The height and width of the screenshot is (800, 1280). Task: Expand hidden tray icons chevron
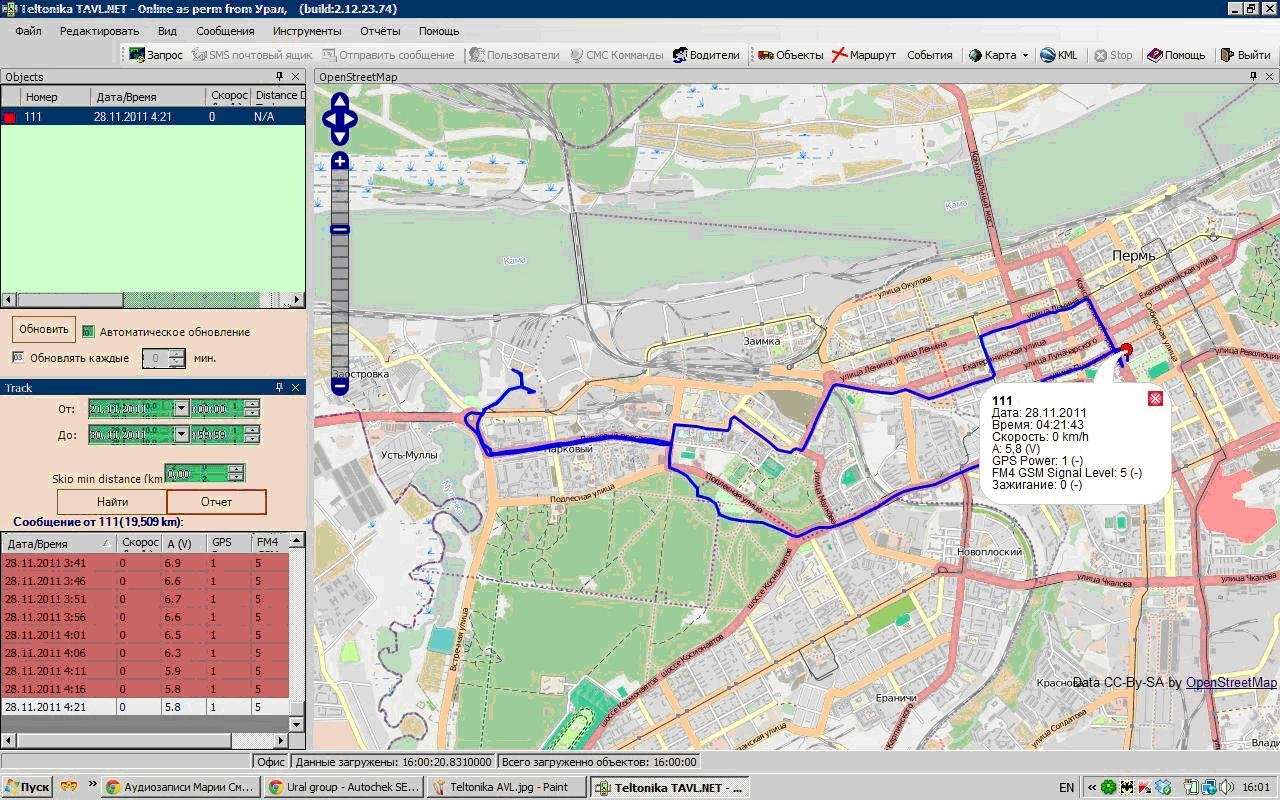pos(1092,787)
